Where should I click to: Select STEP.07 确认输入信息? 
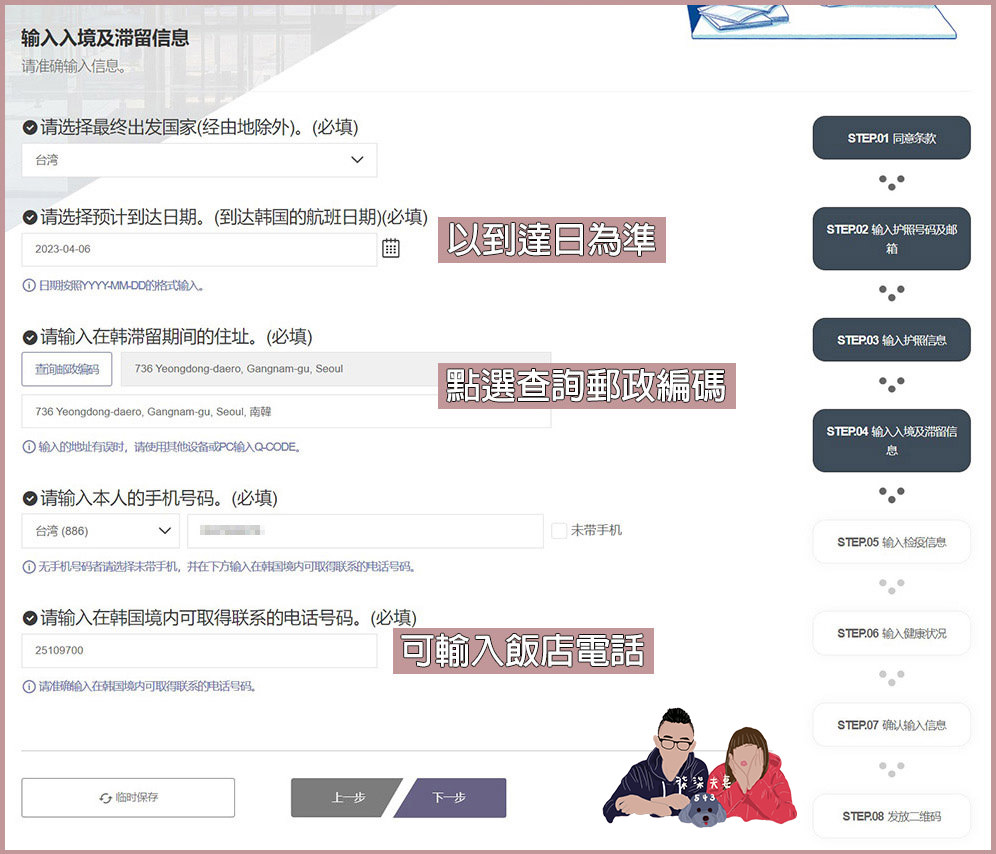point(892,725)
